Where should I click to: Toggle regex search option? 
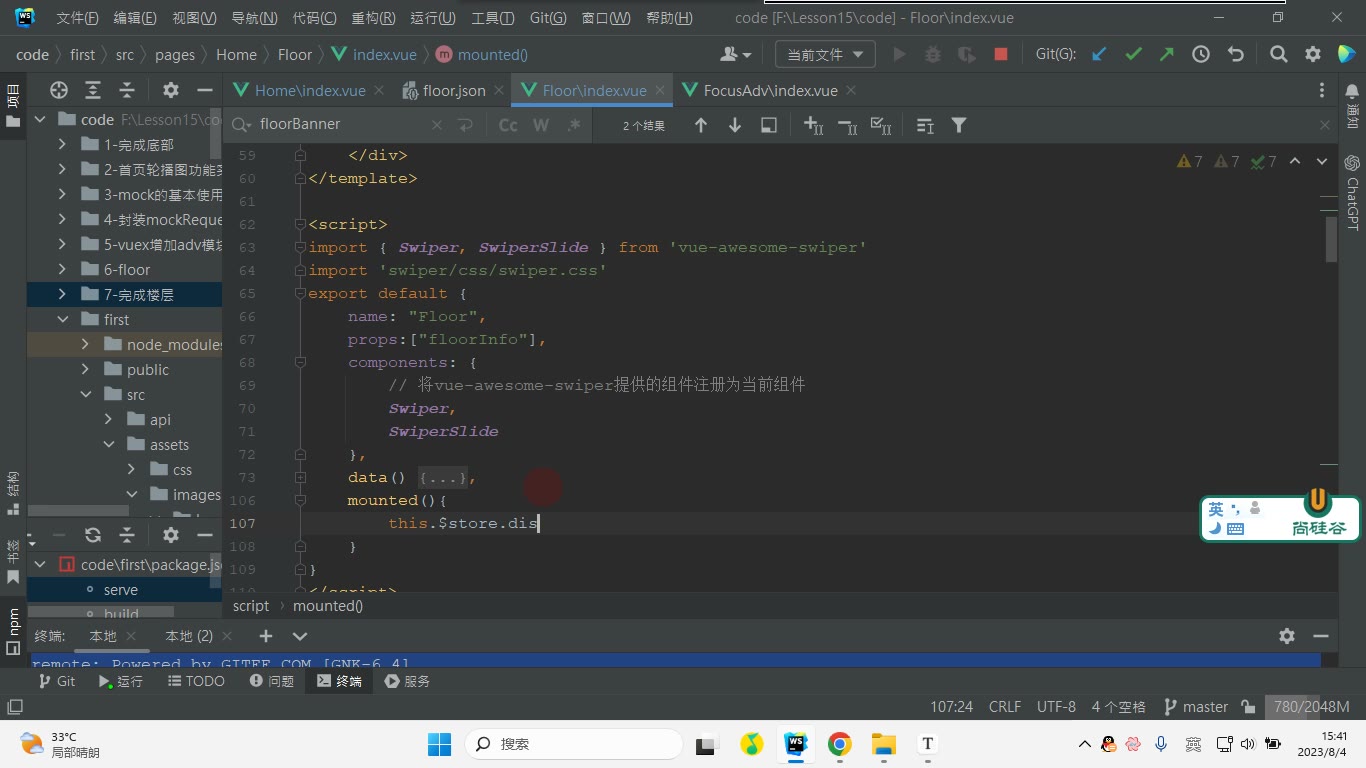(574, 125)
